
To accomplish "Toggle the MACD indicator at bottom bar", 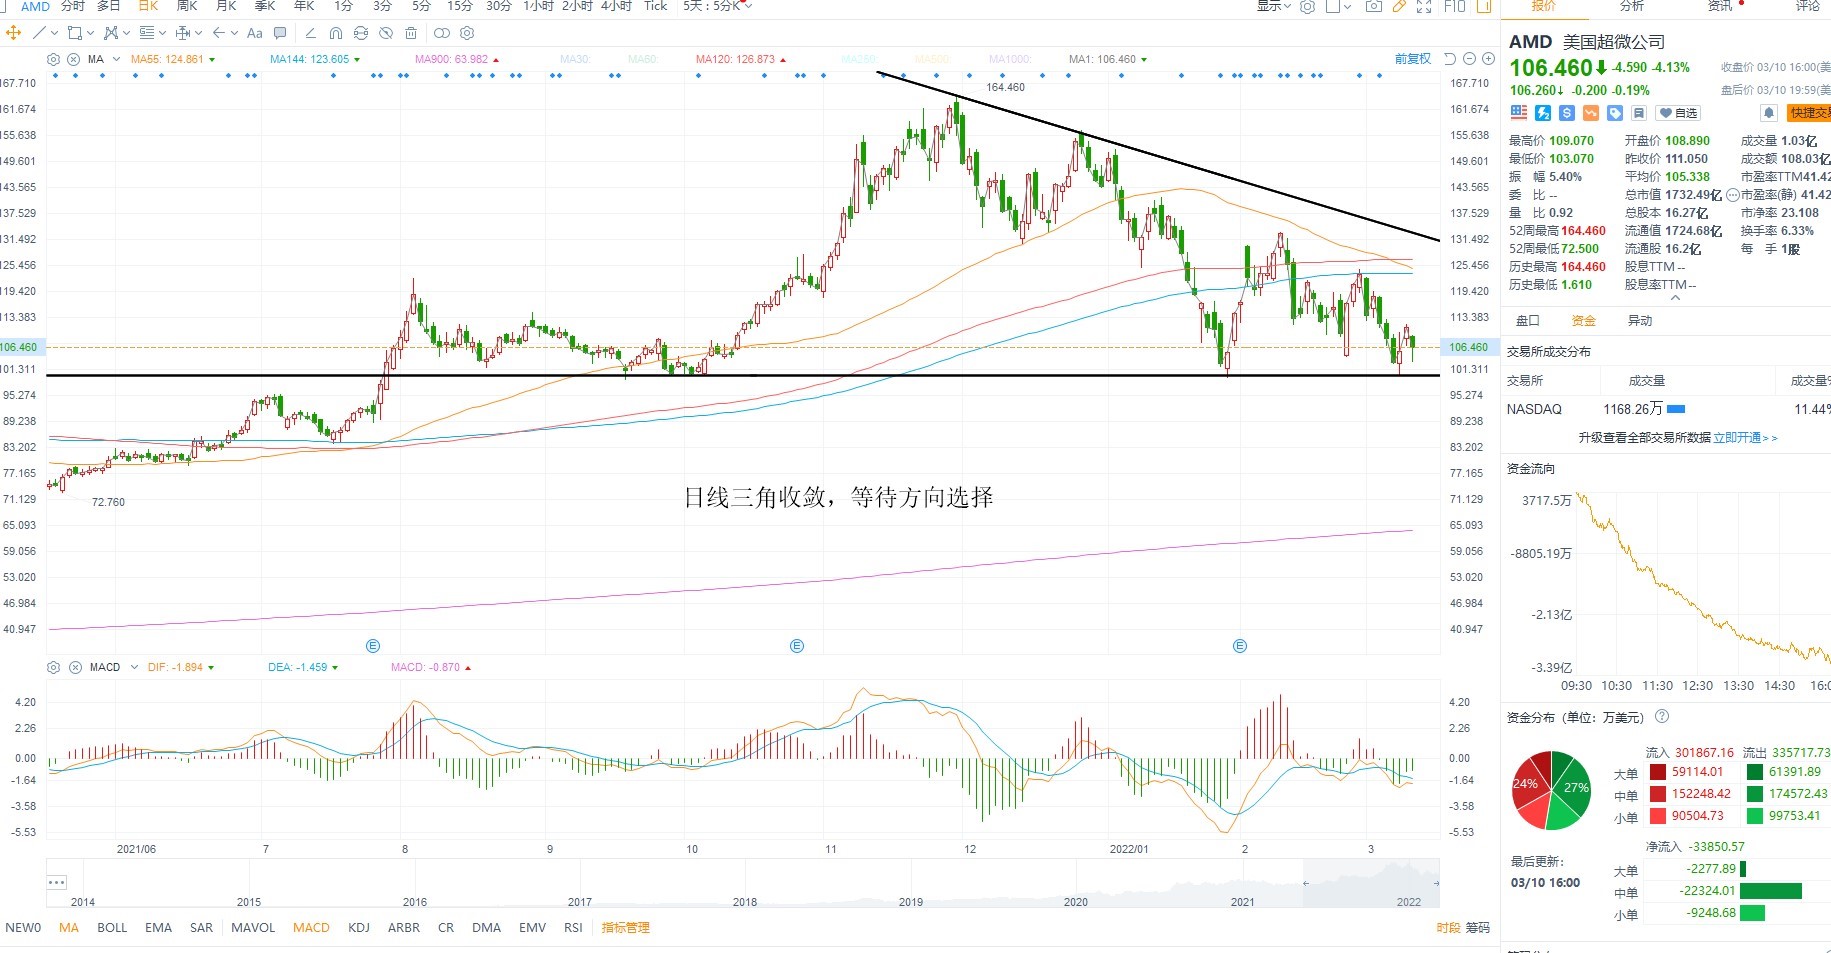I will coord(311,927).
